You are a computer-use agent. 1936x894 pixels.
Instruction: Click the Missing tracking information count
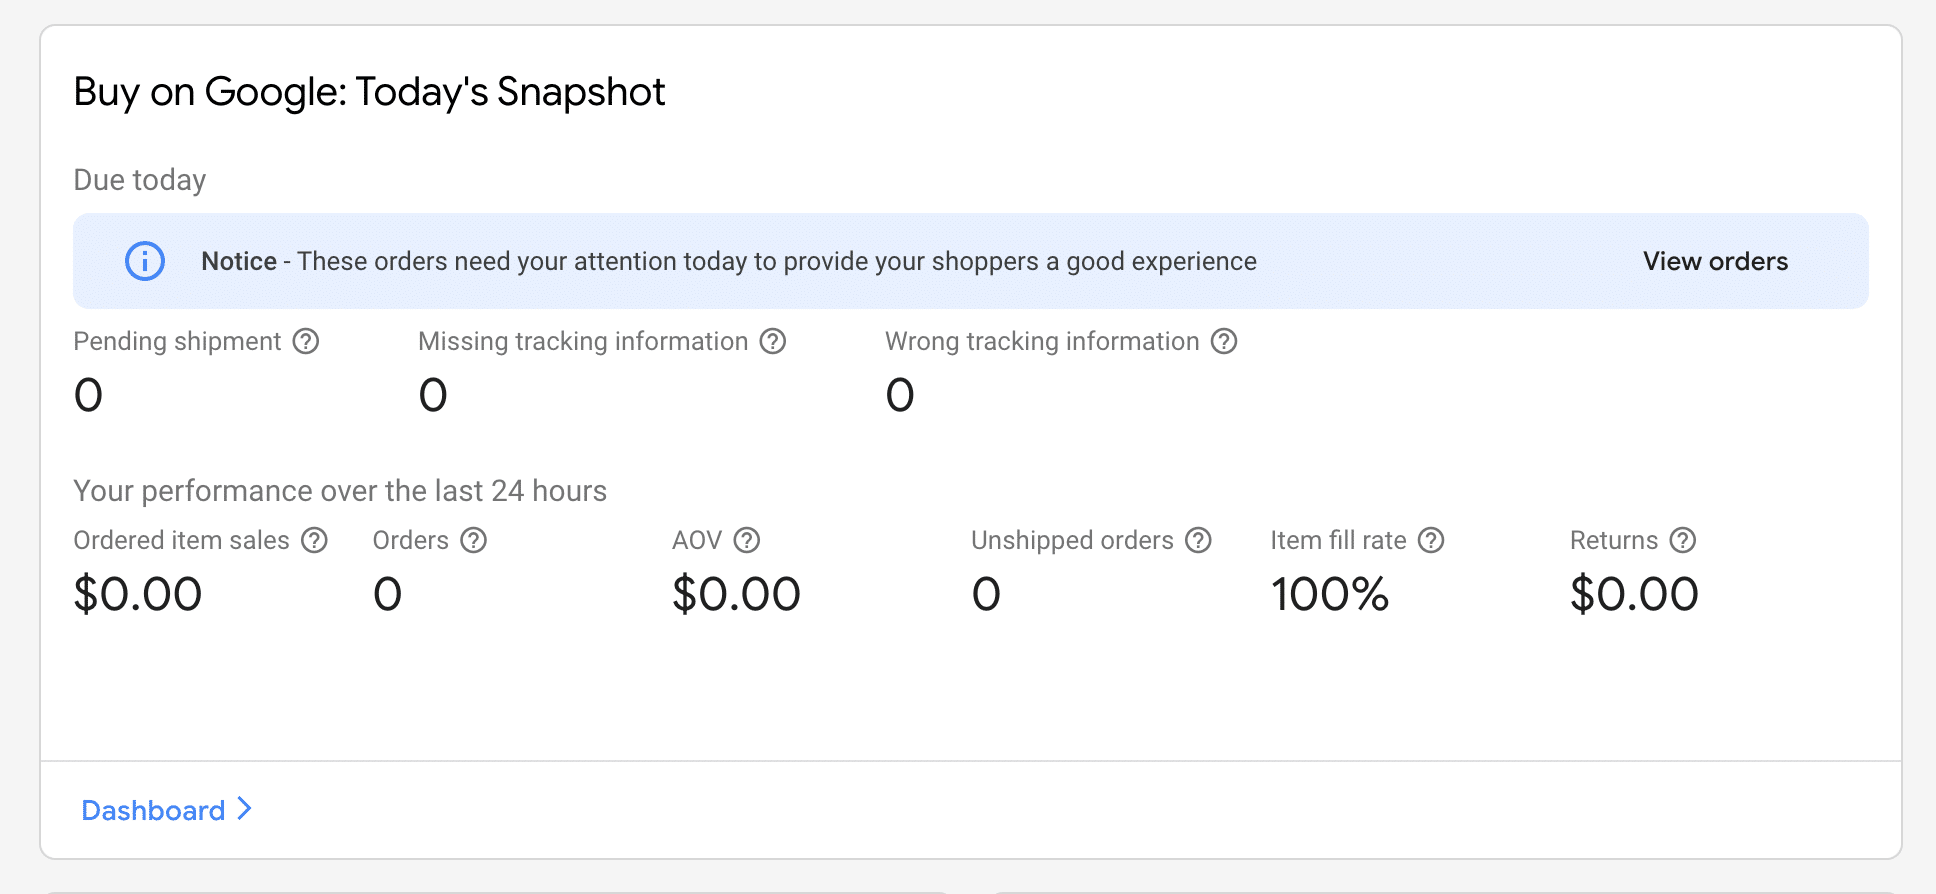[433, 395]
